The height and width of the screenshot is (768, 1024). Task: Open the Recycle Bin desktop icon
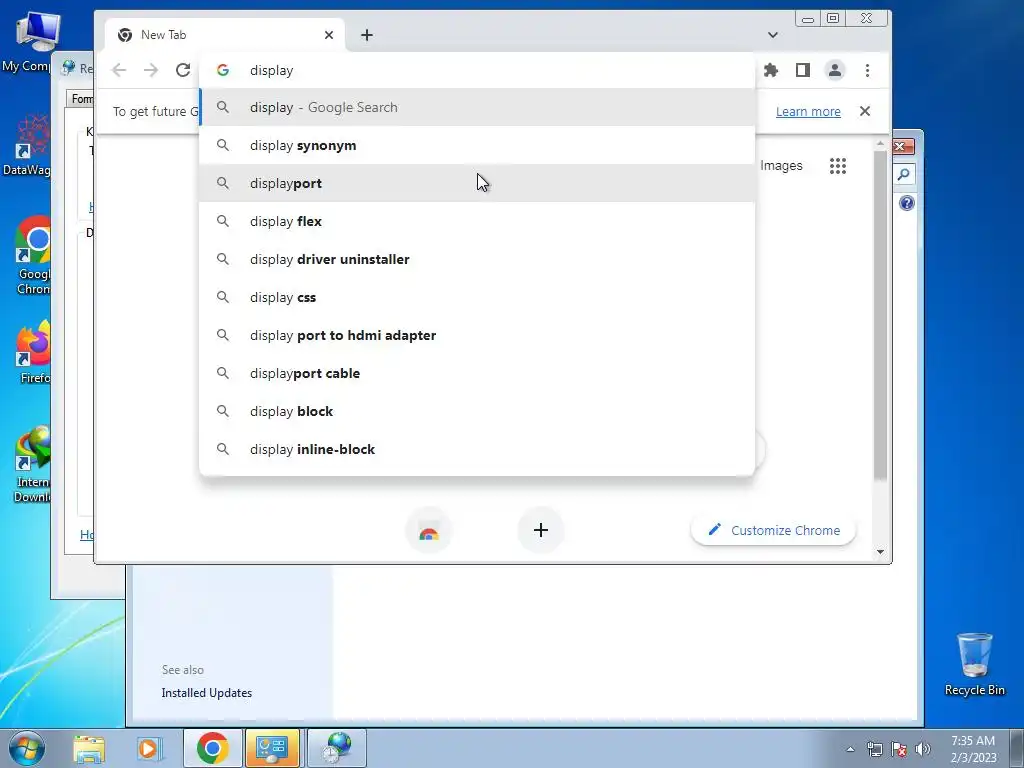click(974, 665)
